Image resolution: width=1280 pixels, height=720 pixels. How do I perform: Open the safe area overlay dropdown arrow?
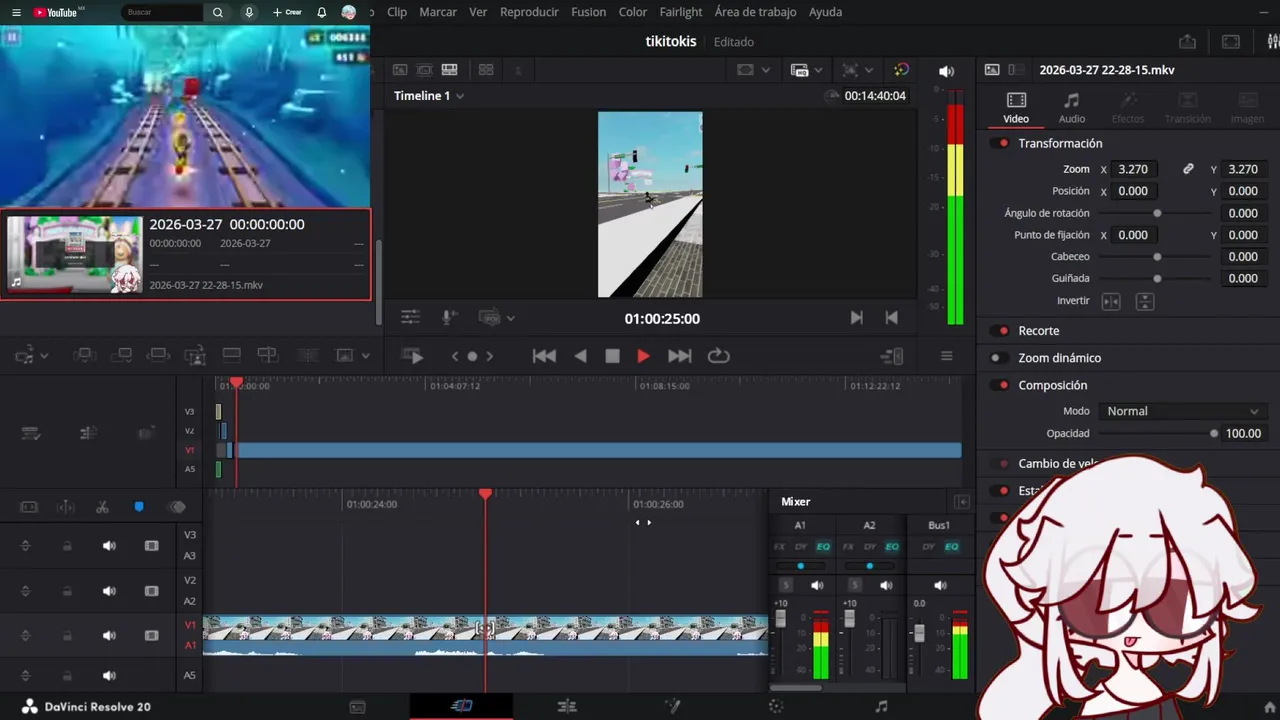click(x=766, y=70)
